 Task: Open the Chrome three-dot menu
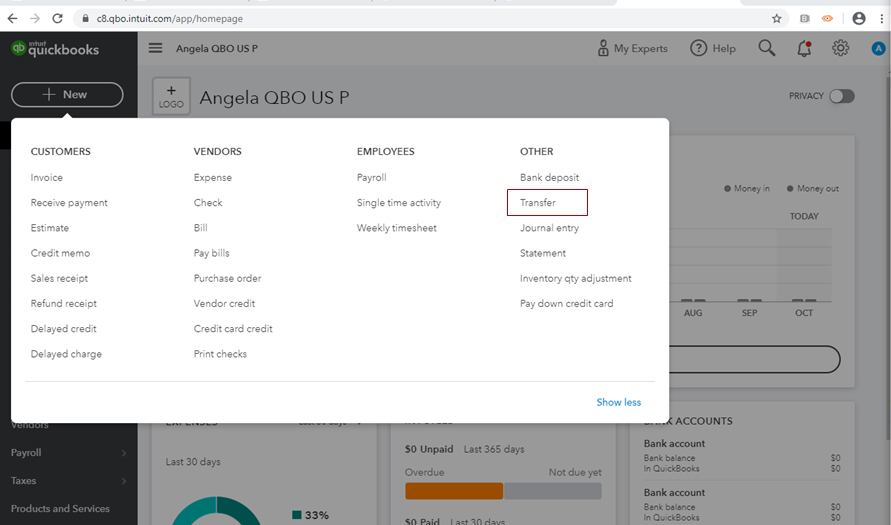click(x=881, y=18)
